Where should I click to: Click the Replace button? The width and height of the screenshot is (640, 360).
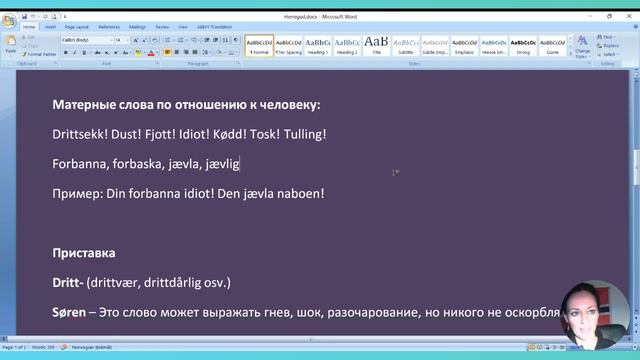(x=608, y=46)
